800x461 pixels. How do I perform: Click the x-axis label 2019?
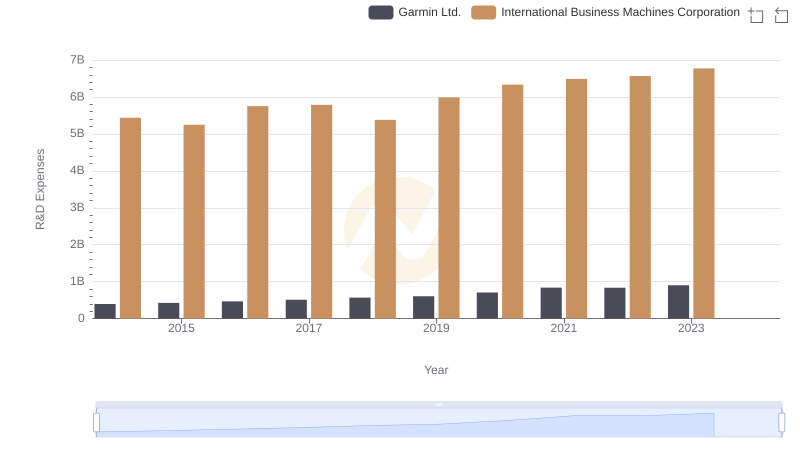(x=436, y=328)
